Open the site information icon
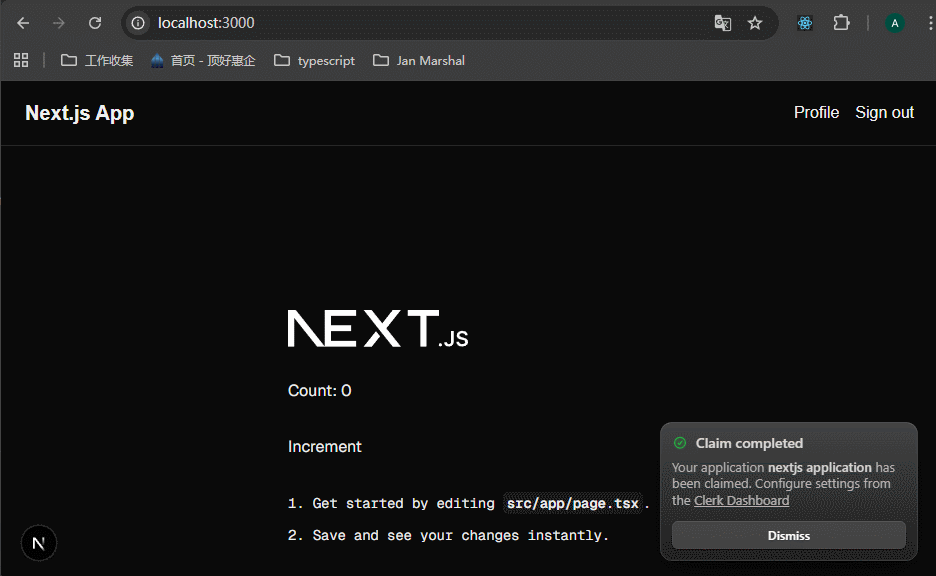 [139, 23]
